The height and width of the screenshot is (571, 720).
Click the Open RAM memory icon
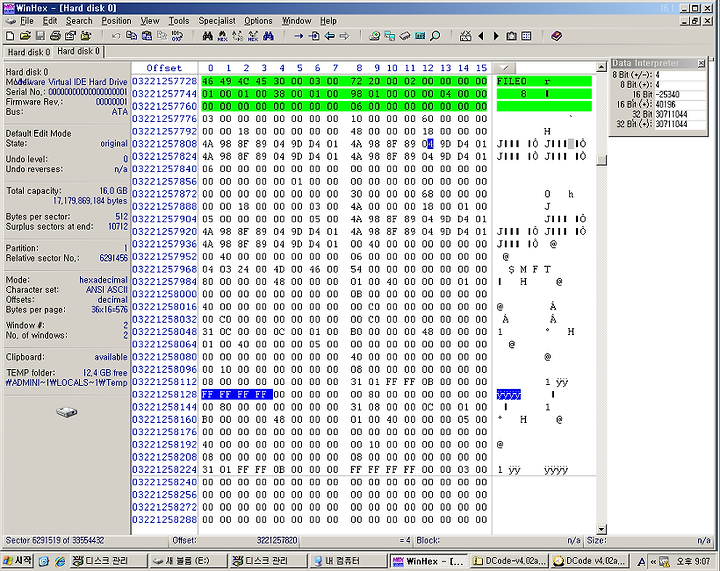[405, 36]
